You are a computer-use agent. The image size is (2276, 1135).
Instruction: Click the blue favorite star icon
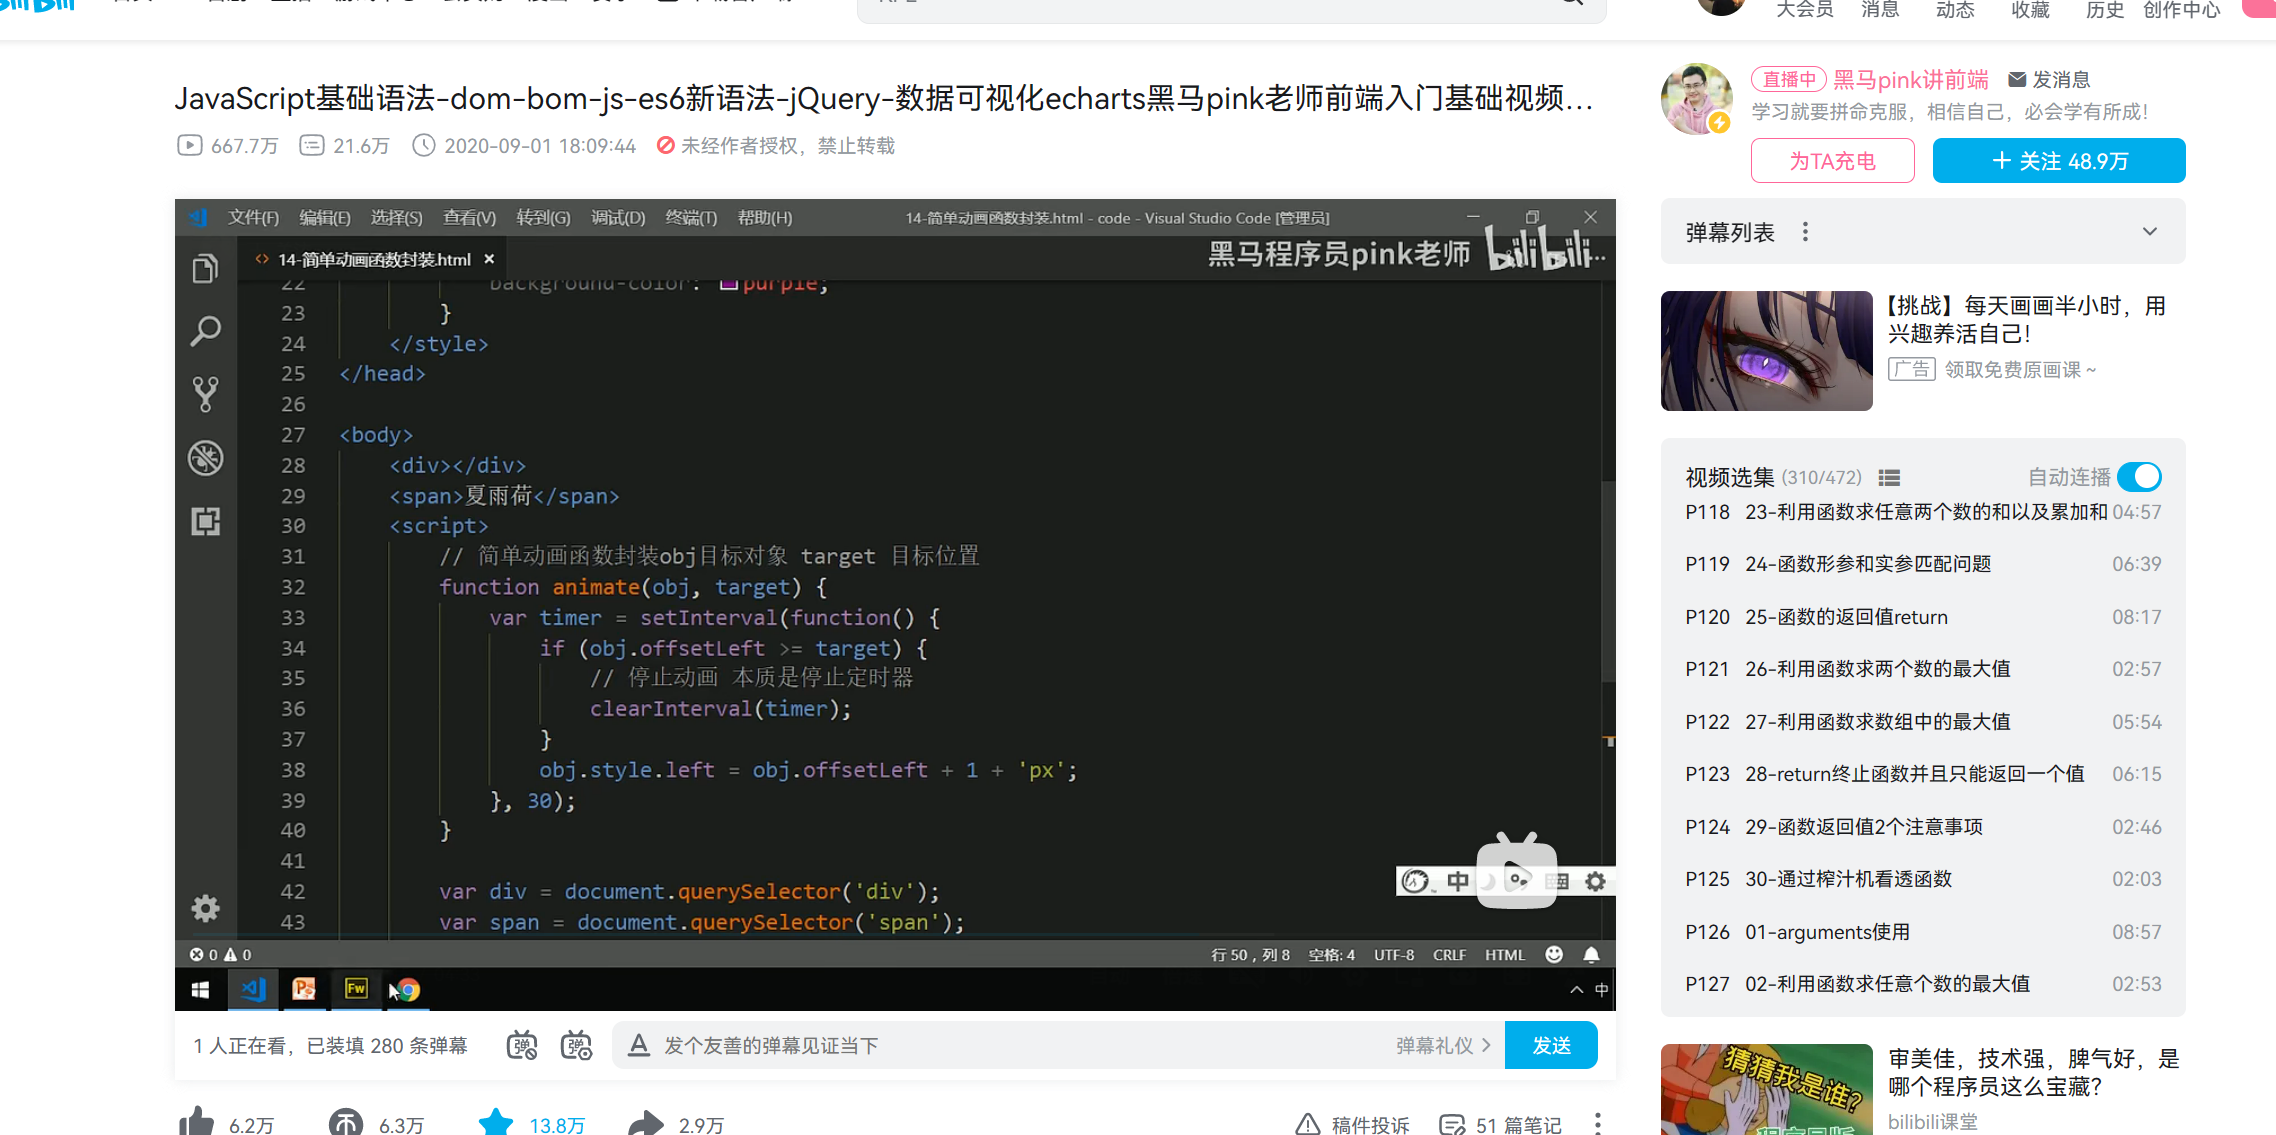tap(496, 1122)
